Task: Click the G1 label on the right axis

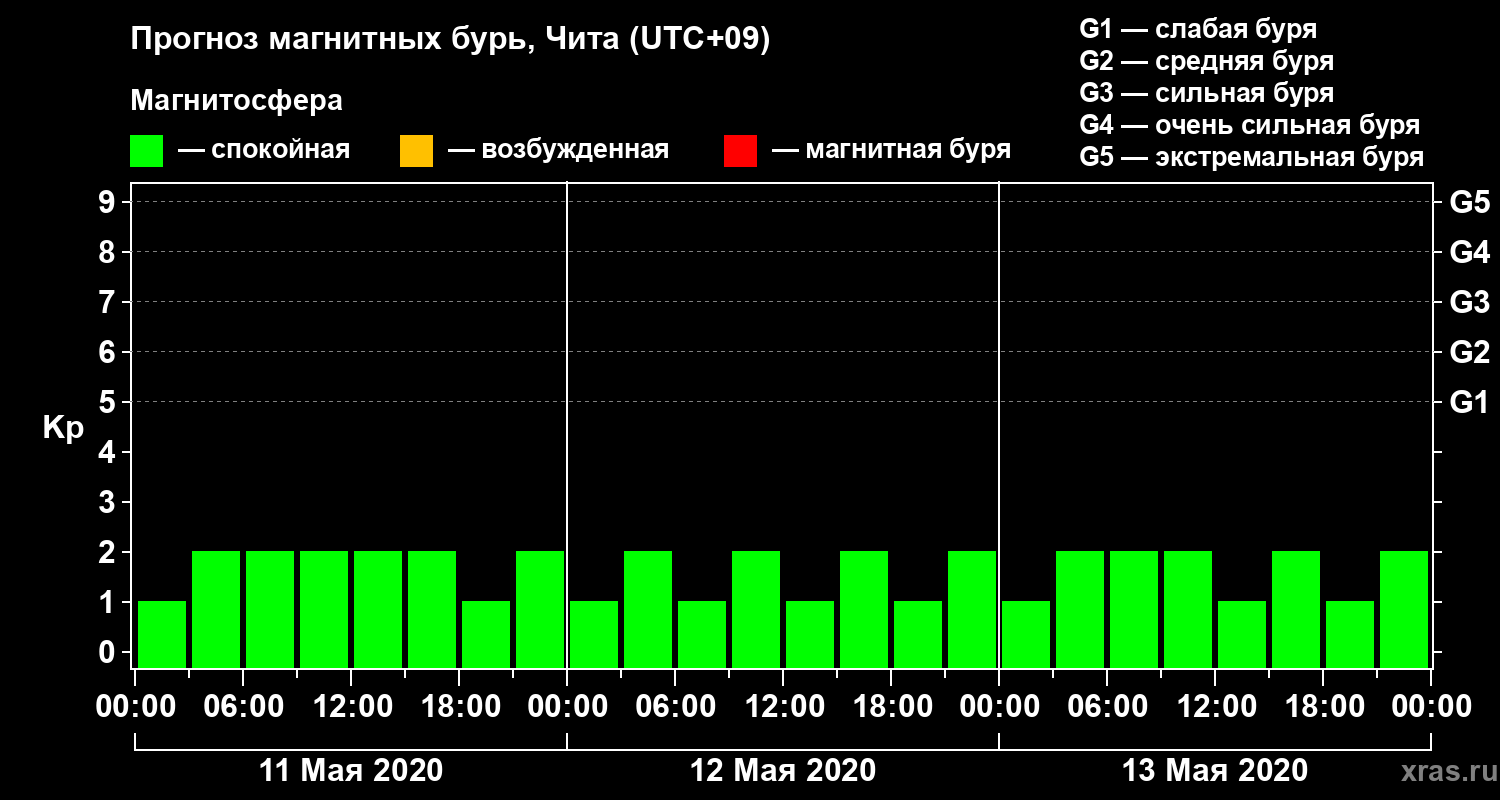Action: (1469, 402)
